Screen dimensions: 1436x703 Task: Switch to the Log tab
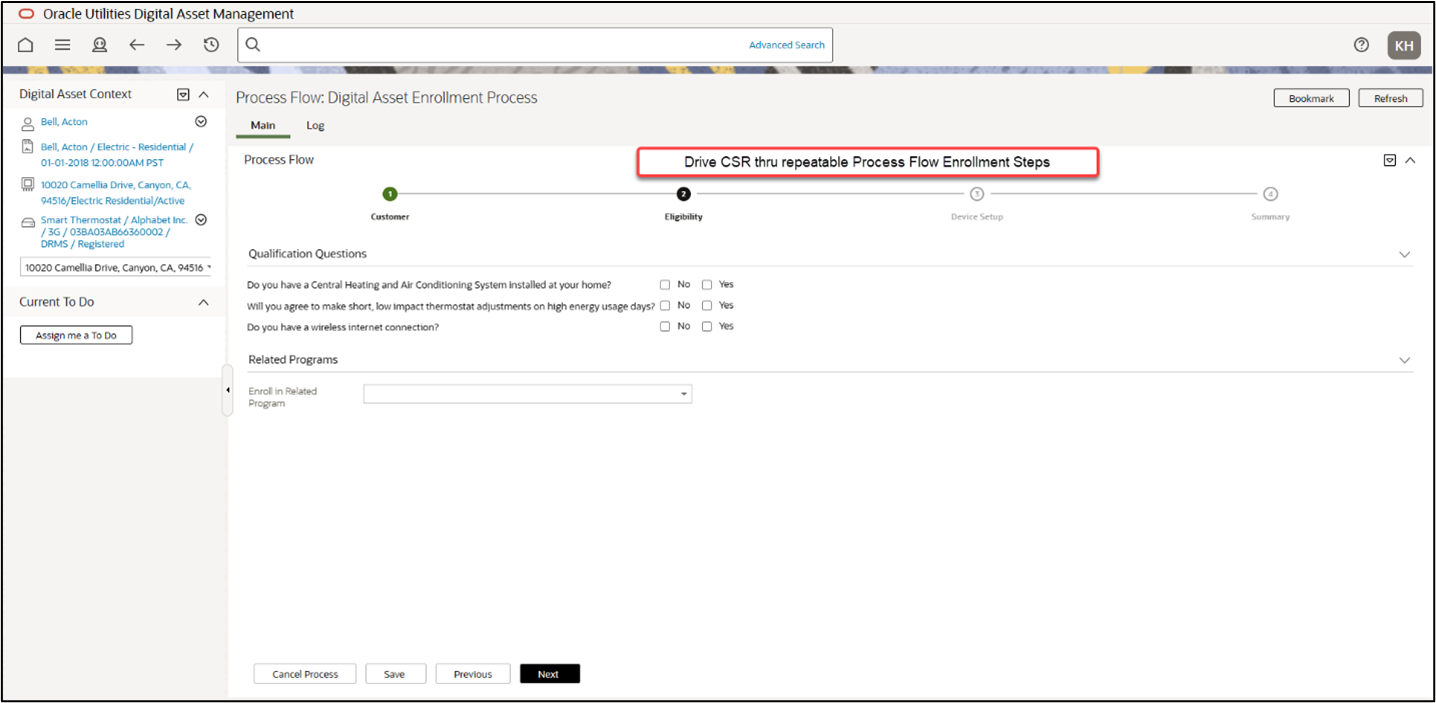[x=315, y=126]
